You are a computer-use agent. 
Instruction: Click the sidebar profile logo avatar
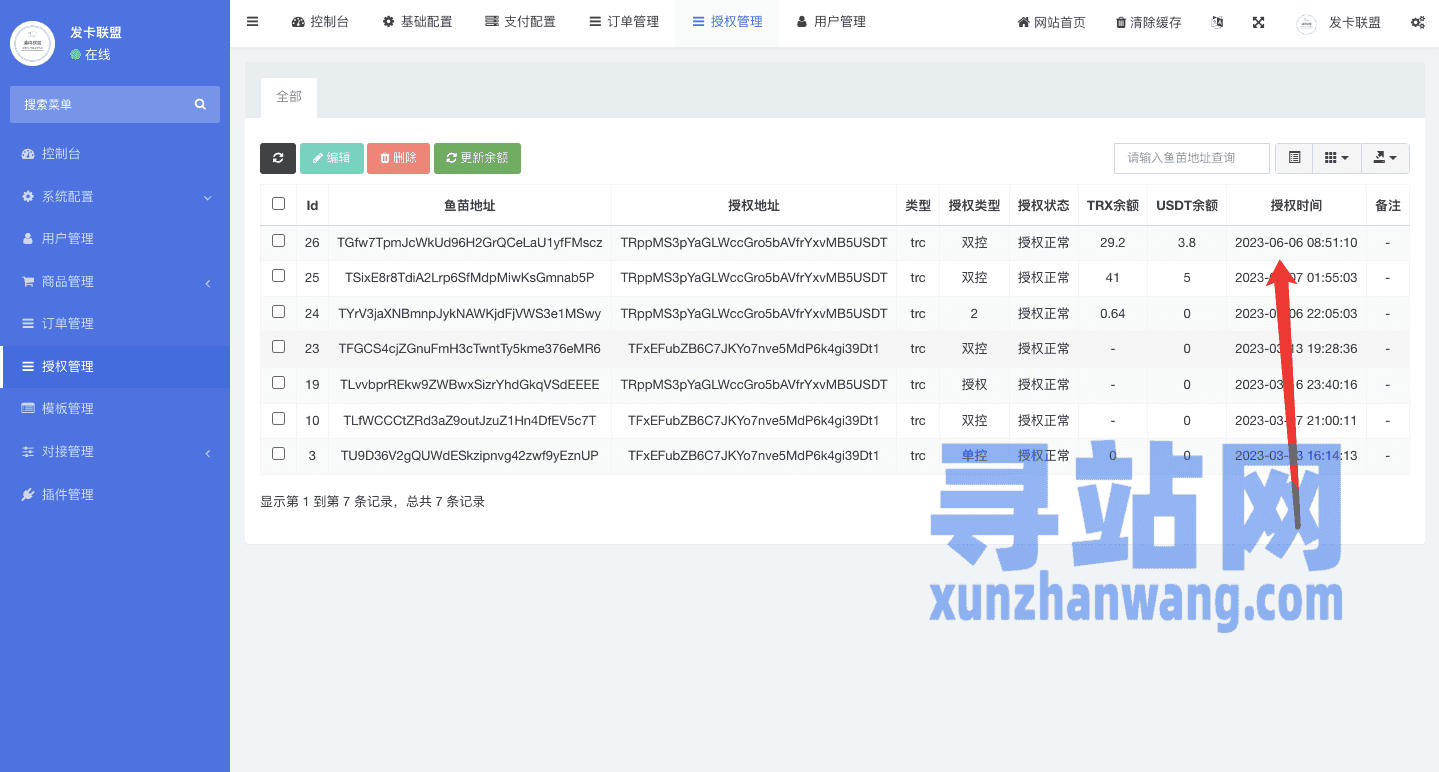(32, 43)
